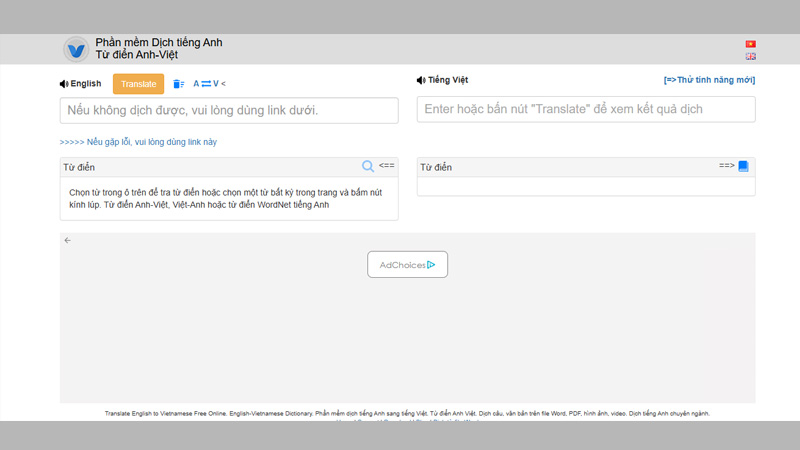Play English audio with speaker icon
The height and width of the screenshot is (450, 800).
tap(65, 84)
